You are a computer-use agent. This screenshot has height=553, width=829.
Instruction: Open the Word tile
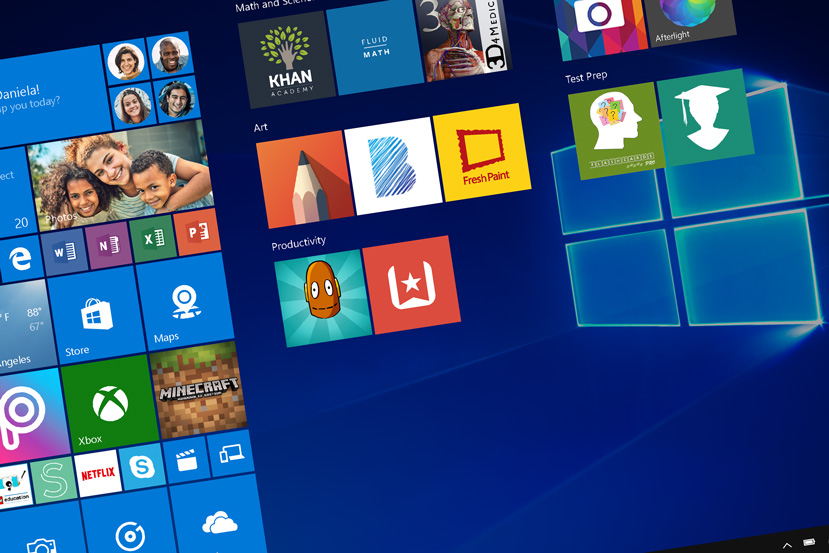(64, 251)
